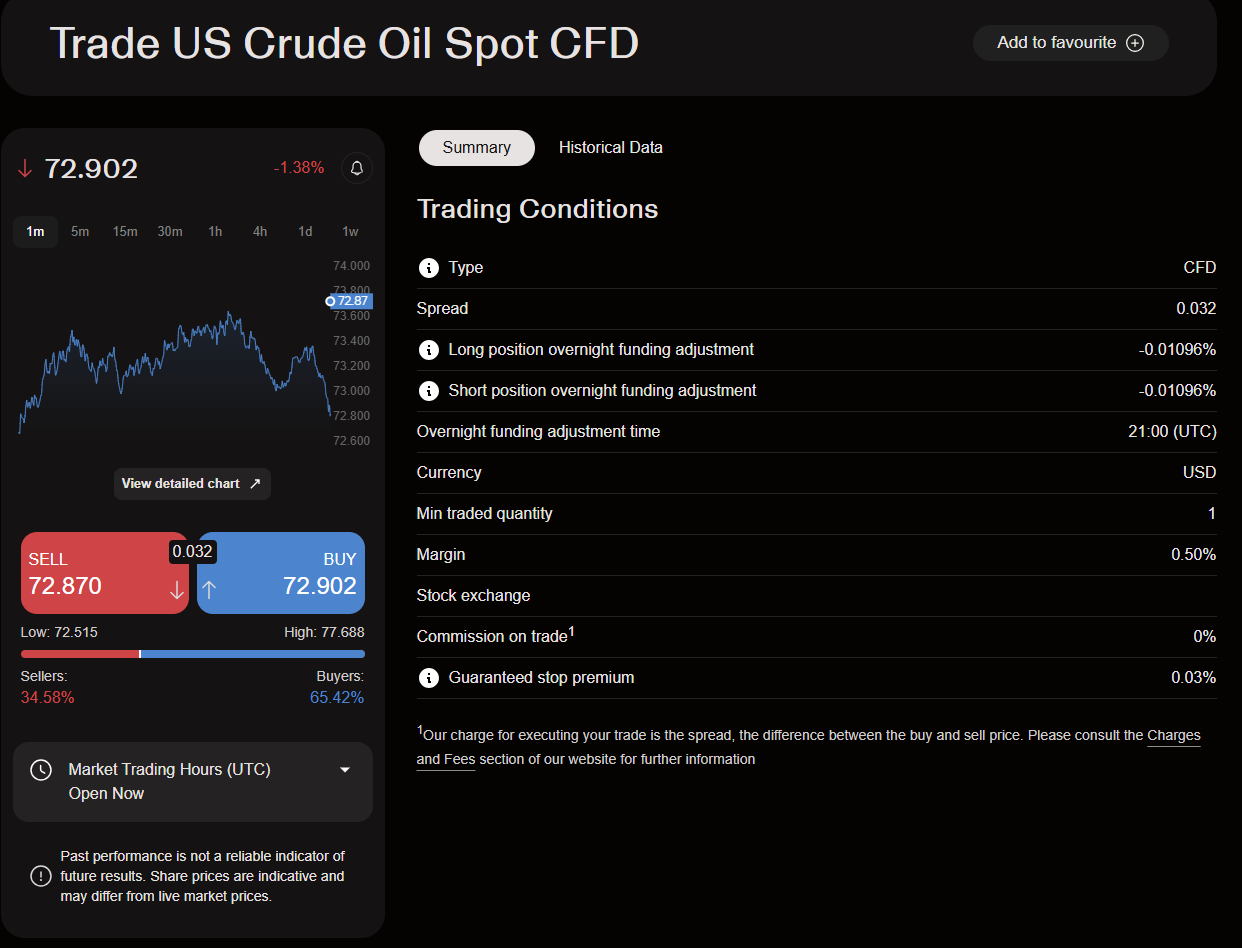The image size is (1242, 948).
Task: Click info icon beside Short position overnight funding
Action: pyautogui.click(x=428, y=391)
